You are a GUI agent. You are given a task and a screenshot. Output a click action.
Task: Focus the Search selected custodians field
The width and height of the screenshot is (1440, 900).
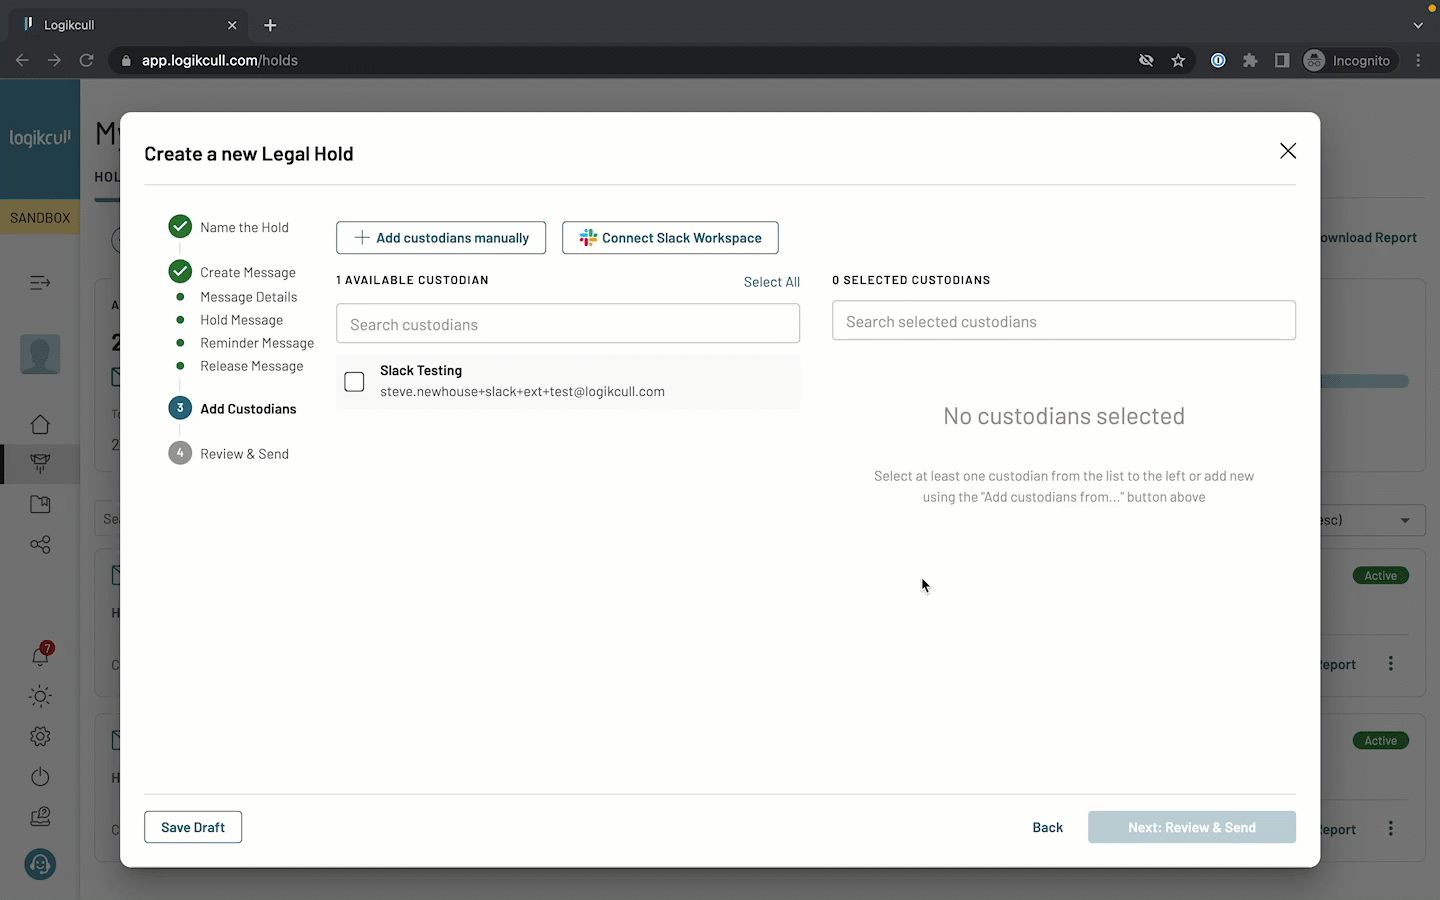point(1064,321)
